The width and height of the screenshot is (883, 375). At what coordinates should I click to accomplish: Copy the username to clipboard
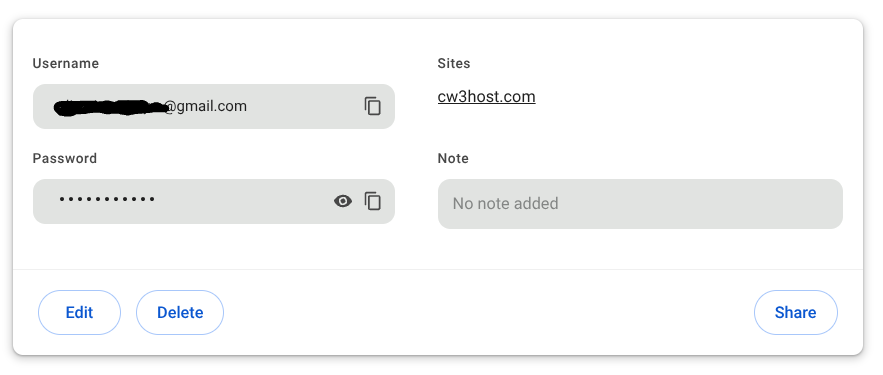click(372, 106)
